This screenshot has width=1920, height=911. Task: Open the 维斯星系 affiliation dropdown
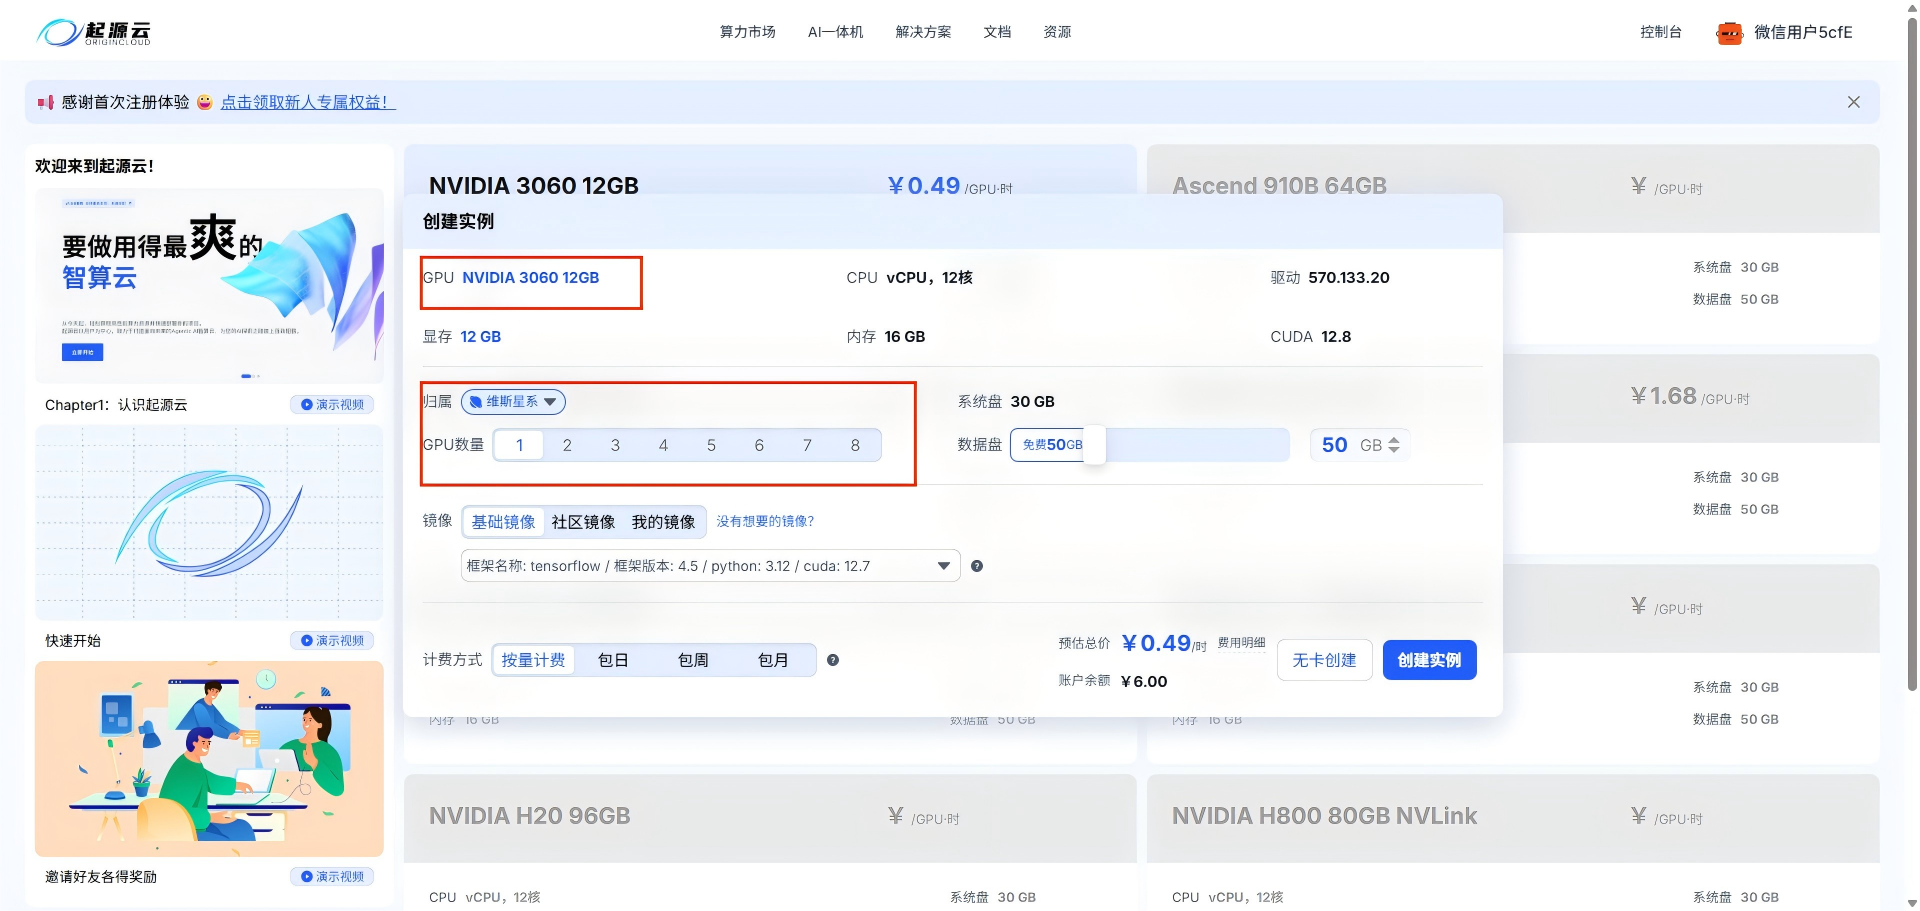tap(550, 401)
